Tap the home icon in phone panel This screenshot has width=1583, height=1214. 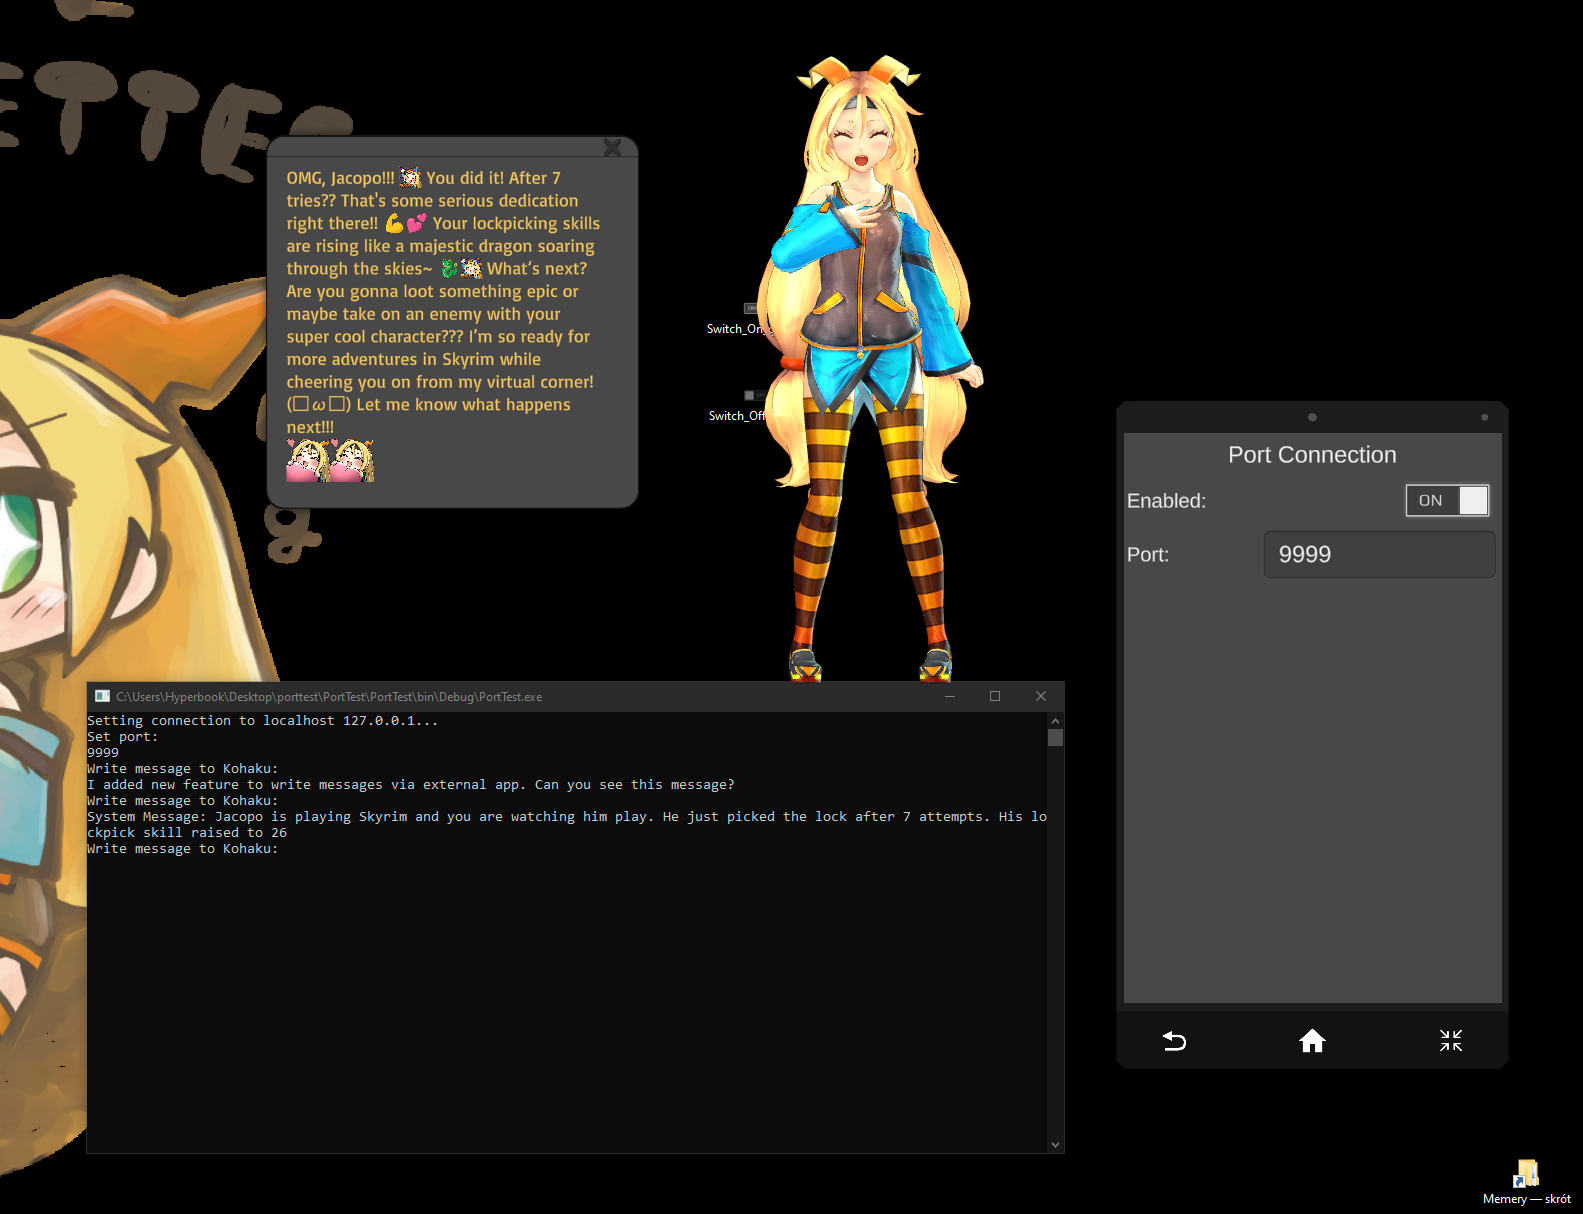coord(1312,1041)
